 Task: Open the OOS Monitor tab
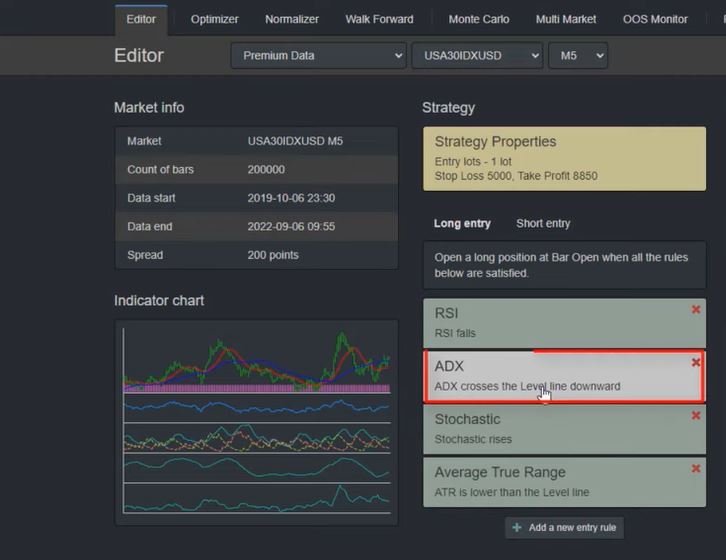pos(655,19)
